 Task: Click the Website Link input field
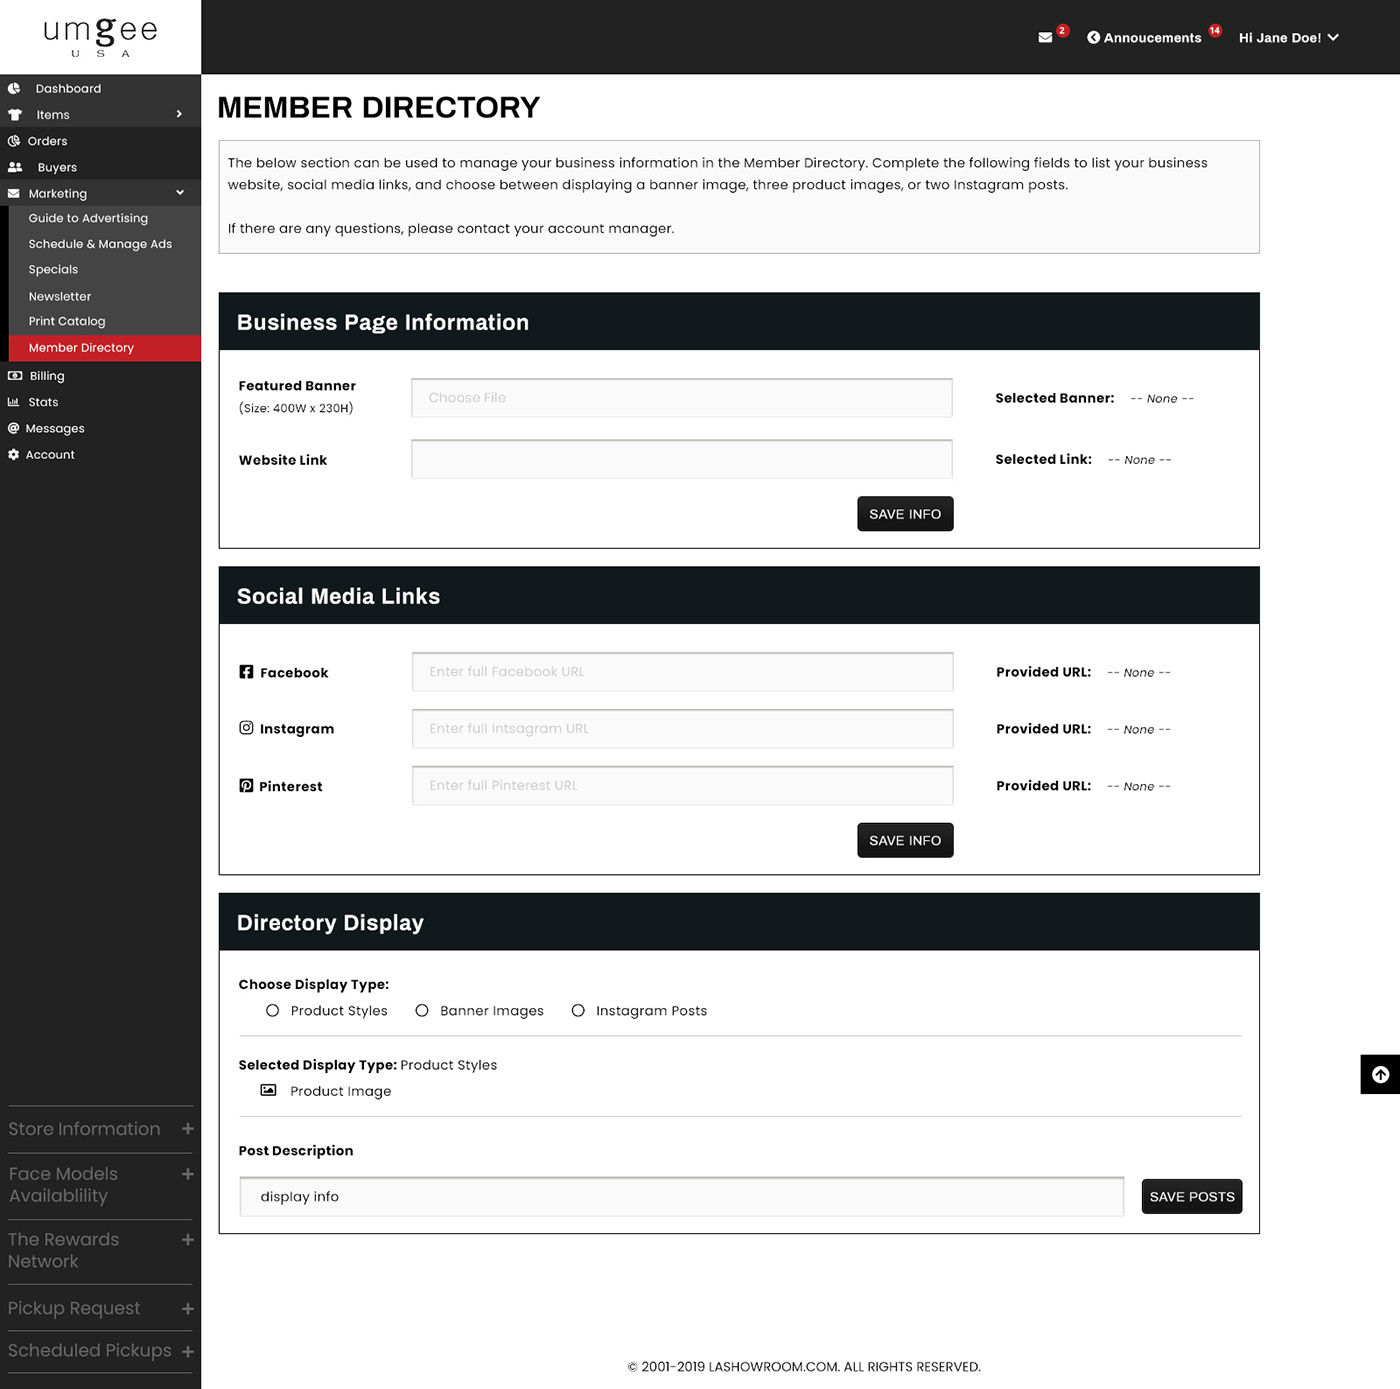click(x=682, y=460)
